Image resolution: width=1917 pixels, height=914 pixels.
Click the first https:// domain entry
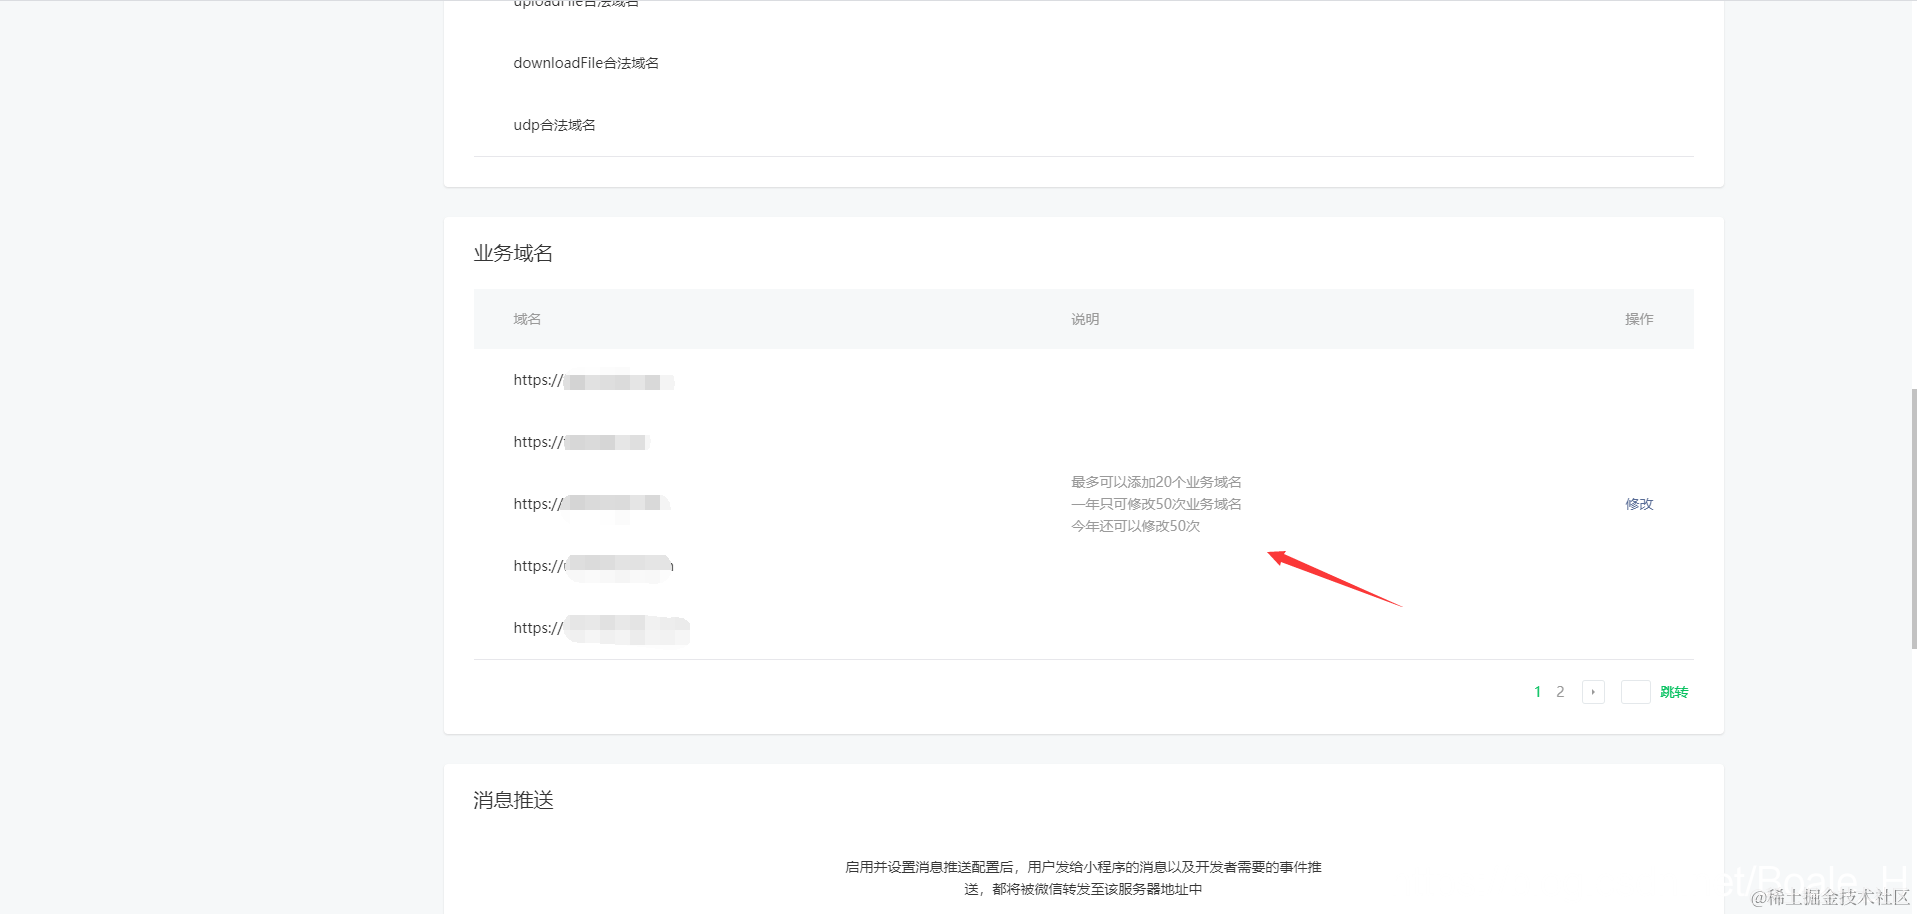(x=593, y=380)
